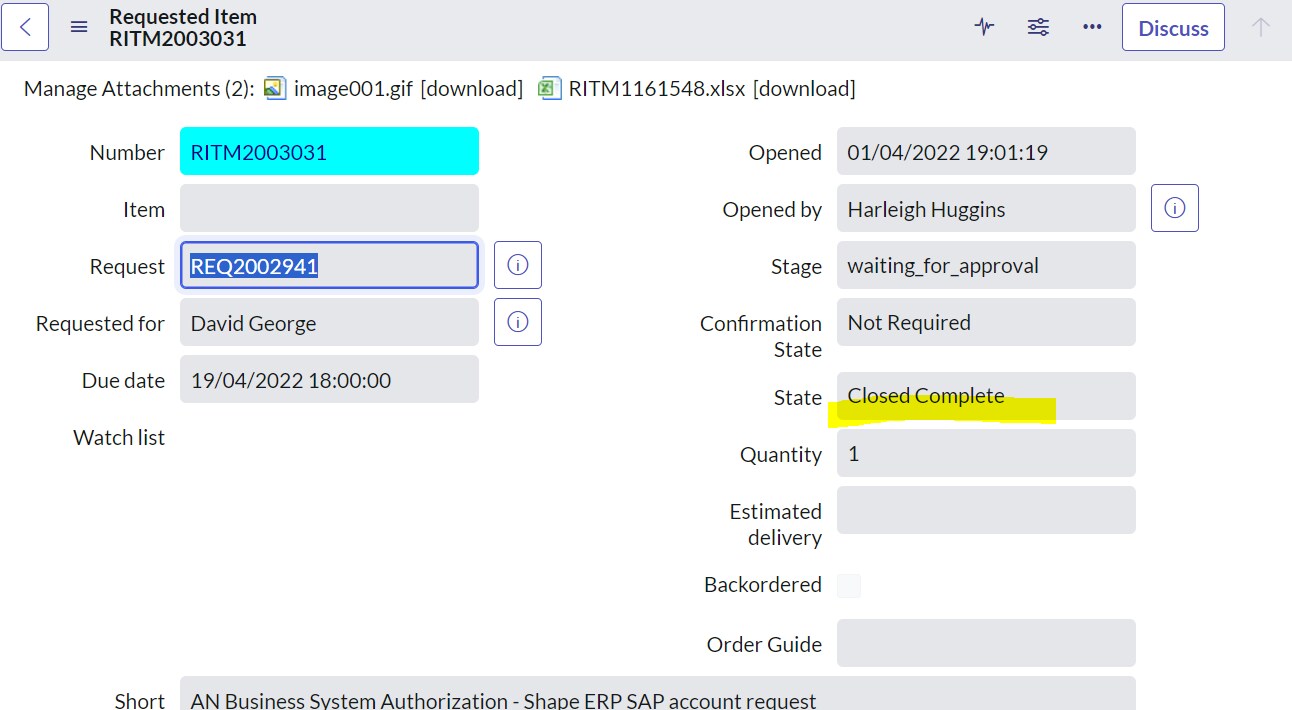The image size is (1292, 710).
Task: Click the image001.gif attachment icon
Action: (x=275, y=88)
